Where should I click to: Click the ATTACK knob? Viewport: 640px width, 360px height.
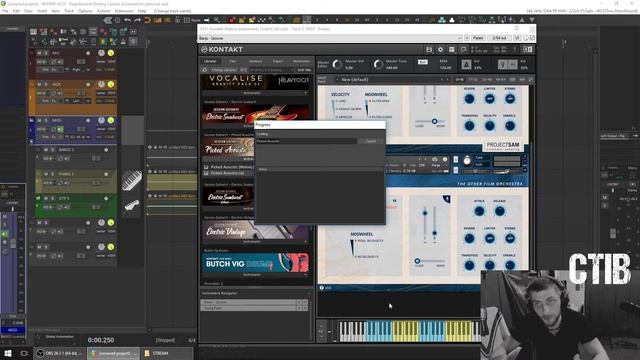[479, 211]
